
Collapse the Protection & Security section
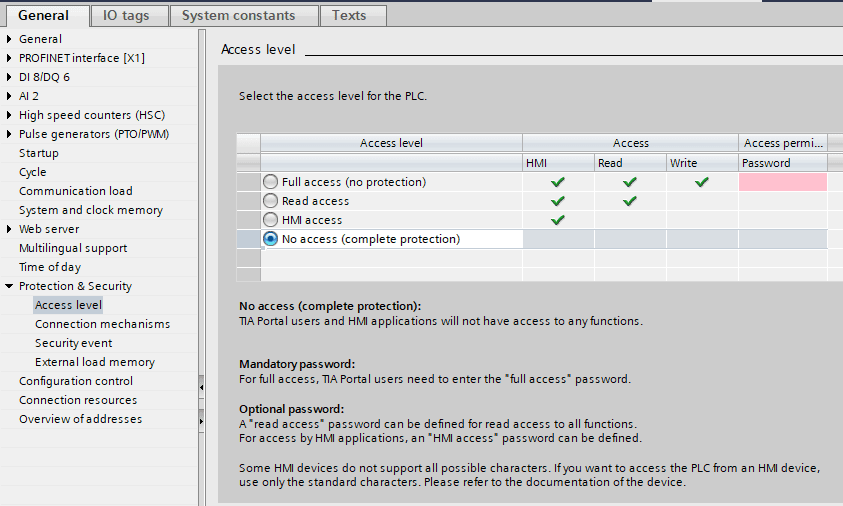pos(10,286)
